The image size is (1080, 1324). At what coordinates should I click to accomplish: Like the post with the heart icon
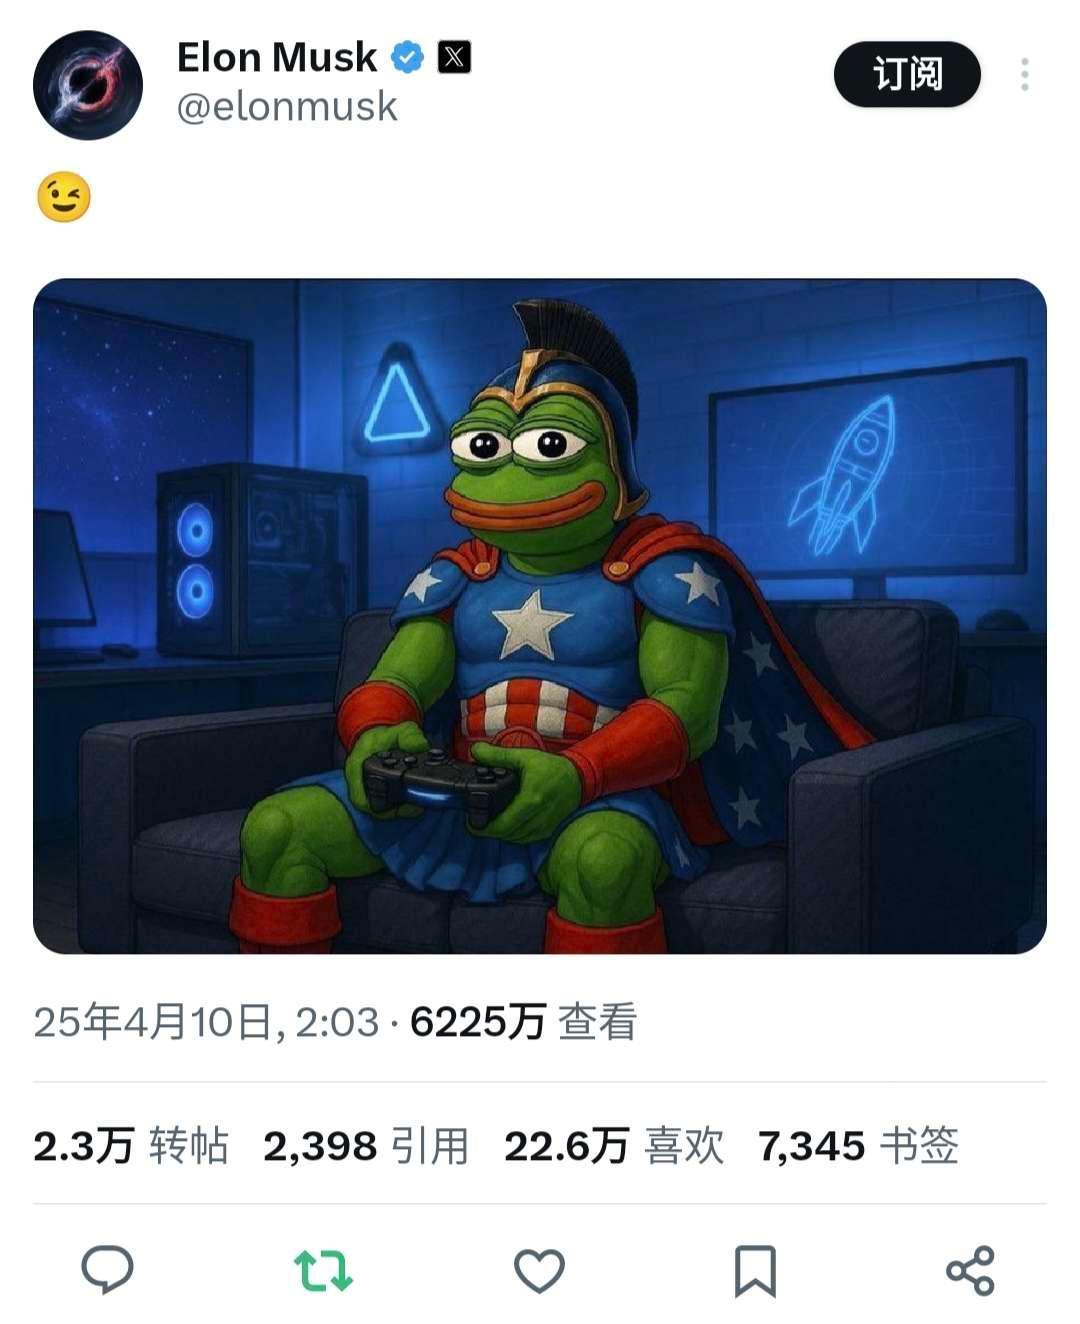tap(539, 1271)
